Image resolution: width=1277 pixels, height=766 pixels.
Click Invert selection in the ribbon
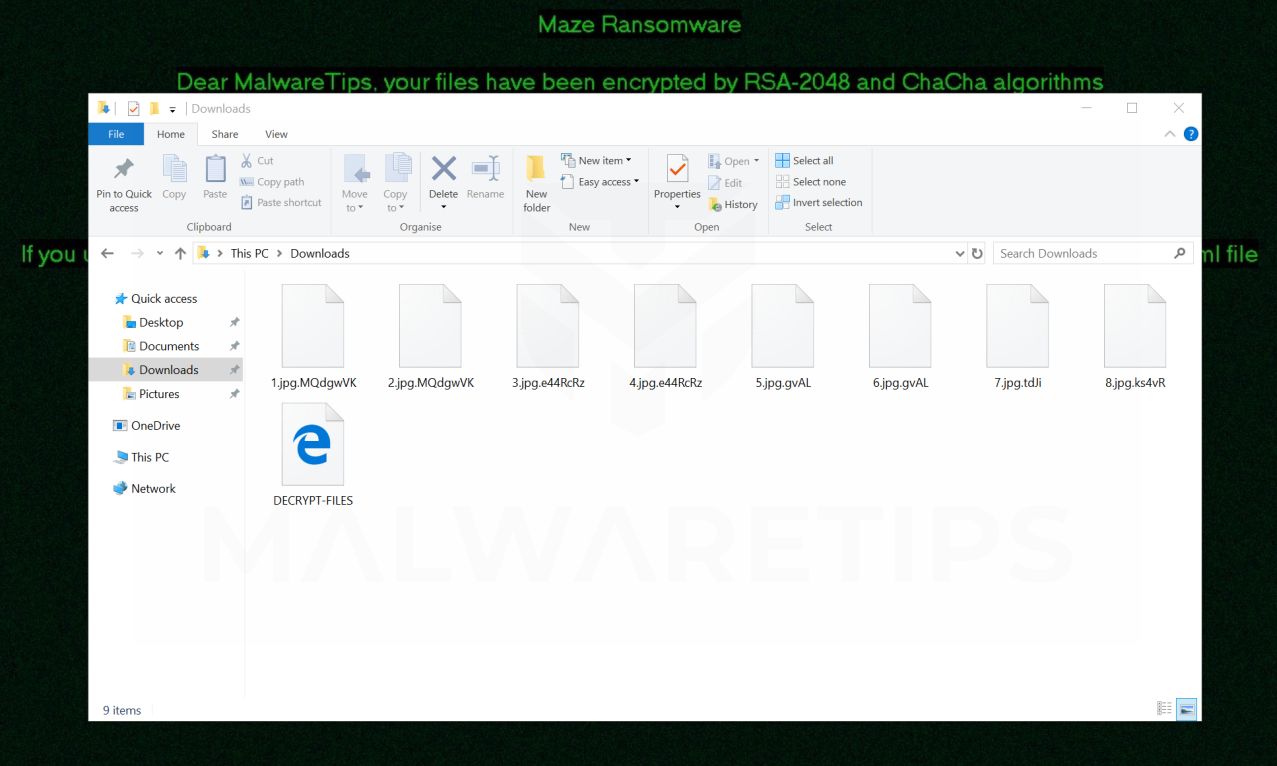818,202
